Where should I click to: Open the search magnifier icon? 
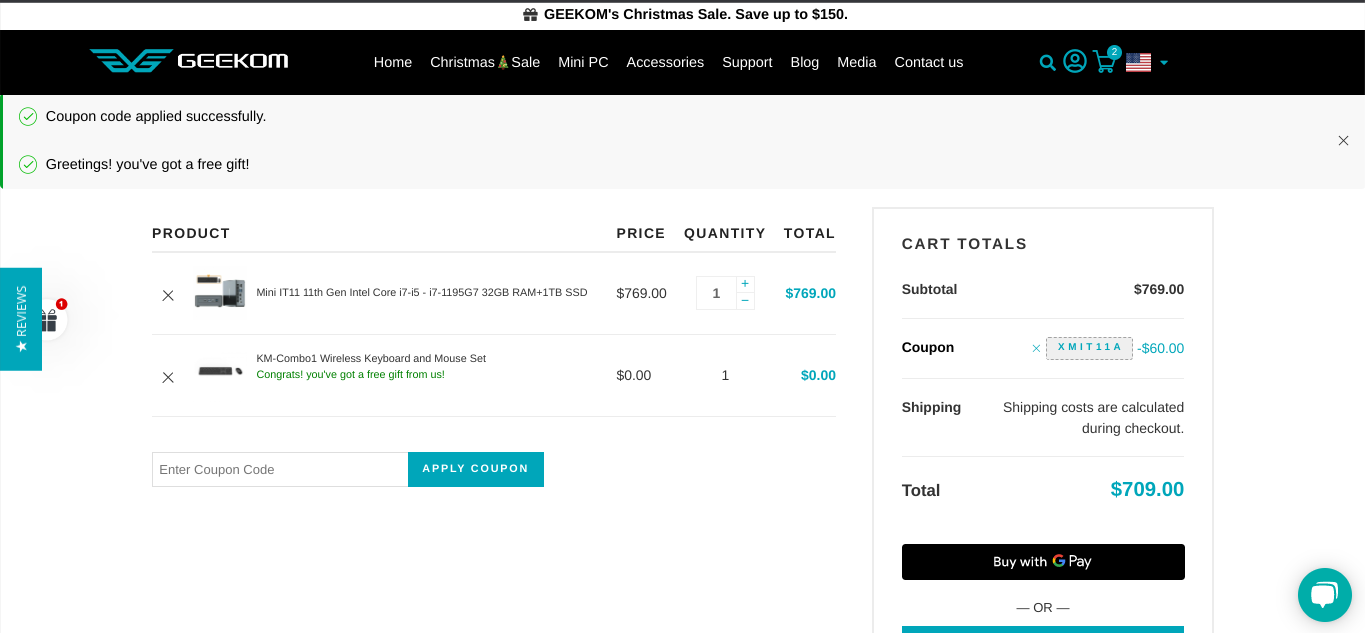1047,63
